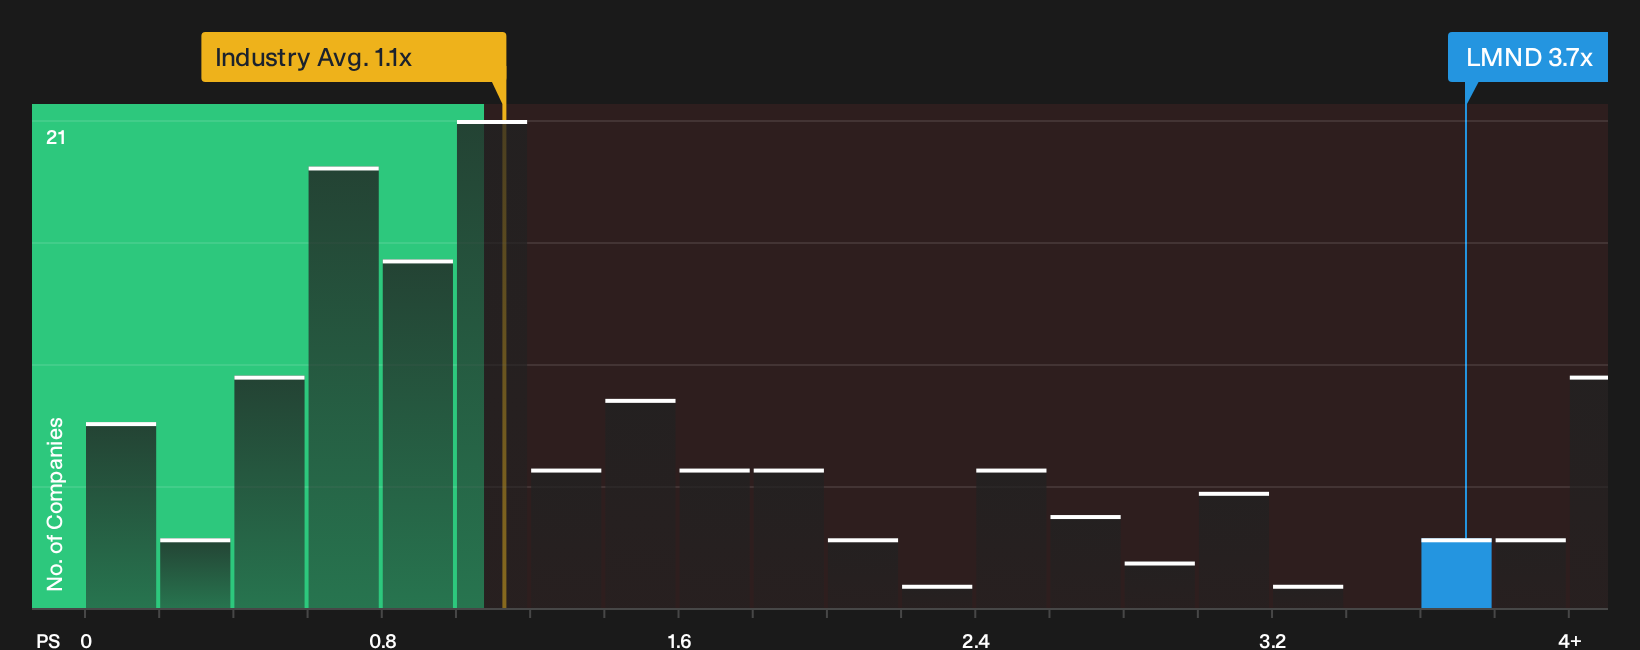Click the first bar at PS 0

[x=121, y=516]
